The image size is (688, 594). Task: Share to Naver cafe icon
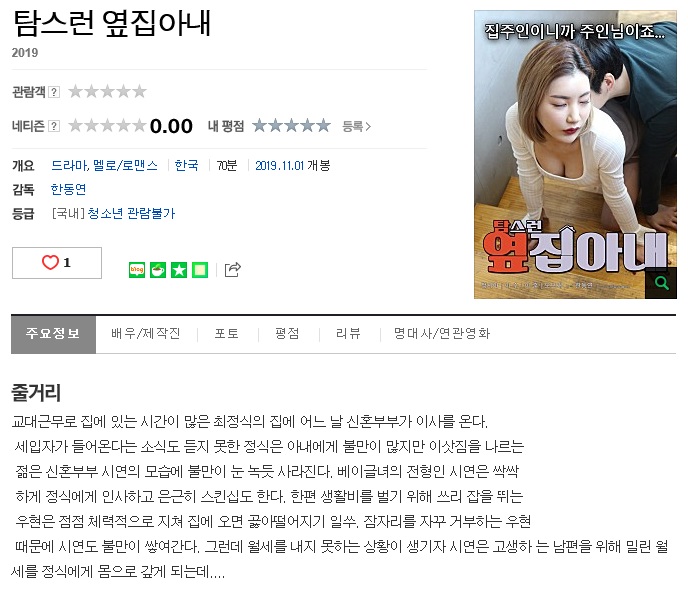pos(158,270)
